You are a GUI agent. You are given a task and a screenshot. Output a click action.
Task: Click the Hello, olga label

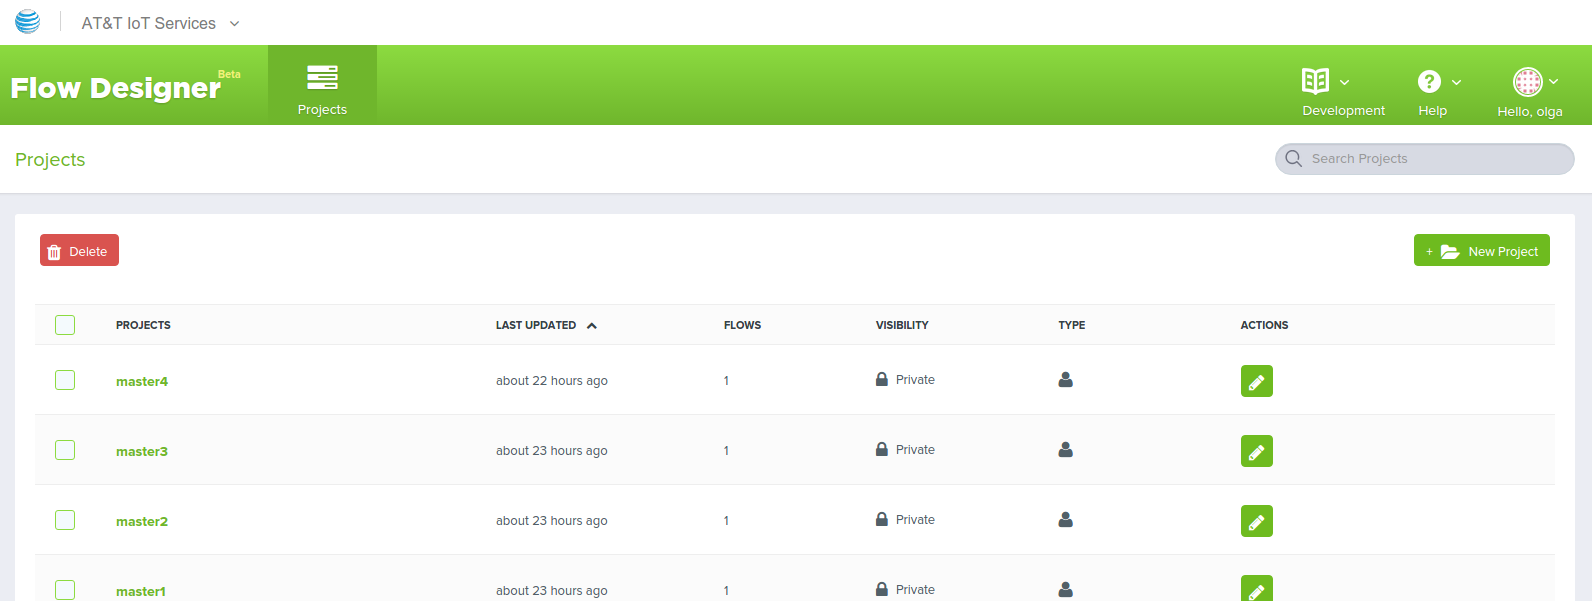(1529, 111)
